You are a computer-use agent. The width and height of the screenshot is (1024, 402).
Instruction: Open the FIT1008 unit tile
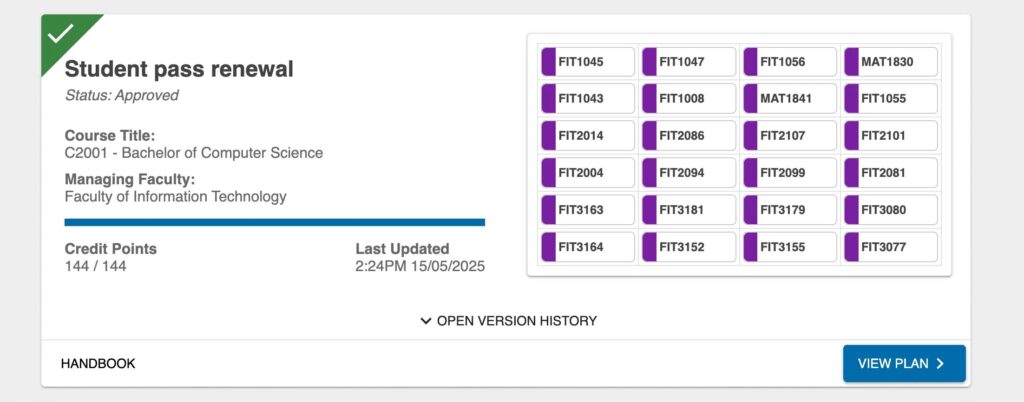click(x=689, y=99)
